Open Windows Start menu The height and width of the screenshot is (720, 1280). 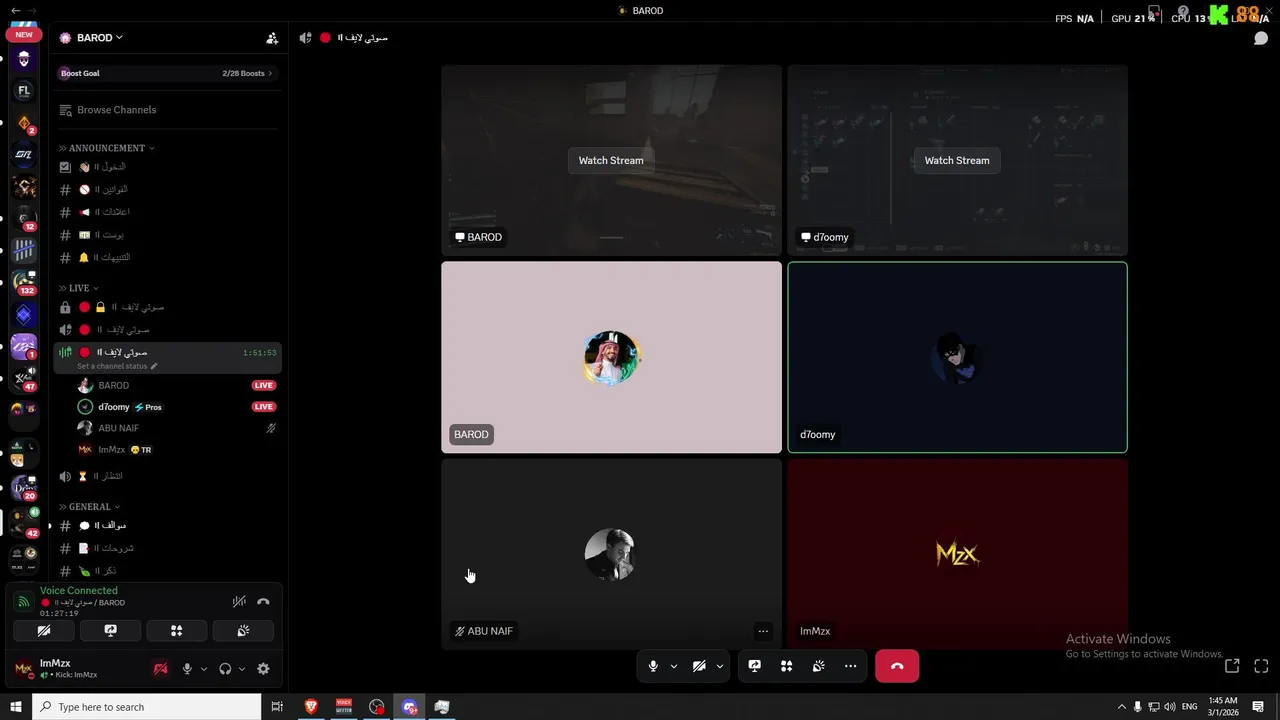(16, 707)
